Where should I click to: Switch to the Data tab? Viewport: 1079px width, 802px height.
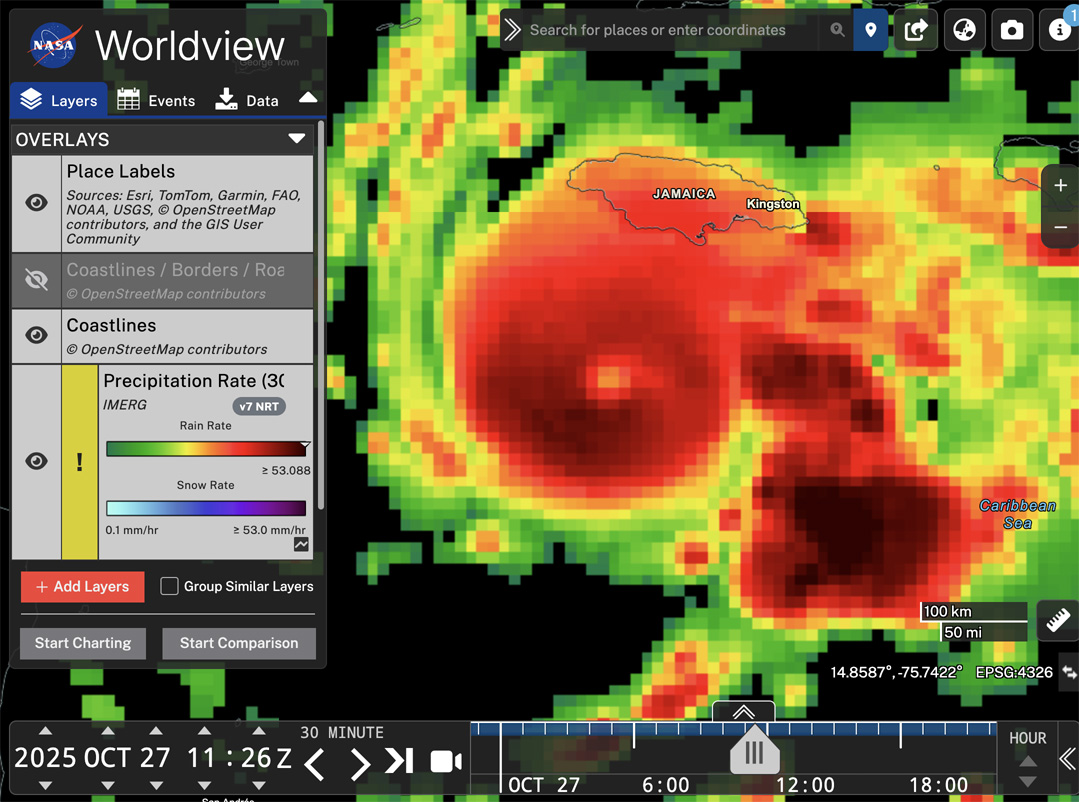click(247, 100)
